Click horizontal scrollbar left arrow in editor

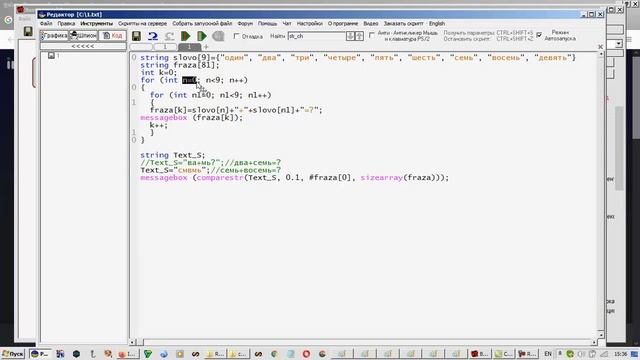coord(133,342)
